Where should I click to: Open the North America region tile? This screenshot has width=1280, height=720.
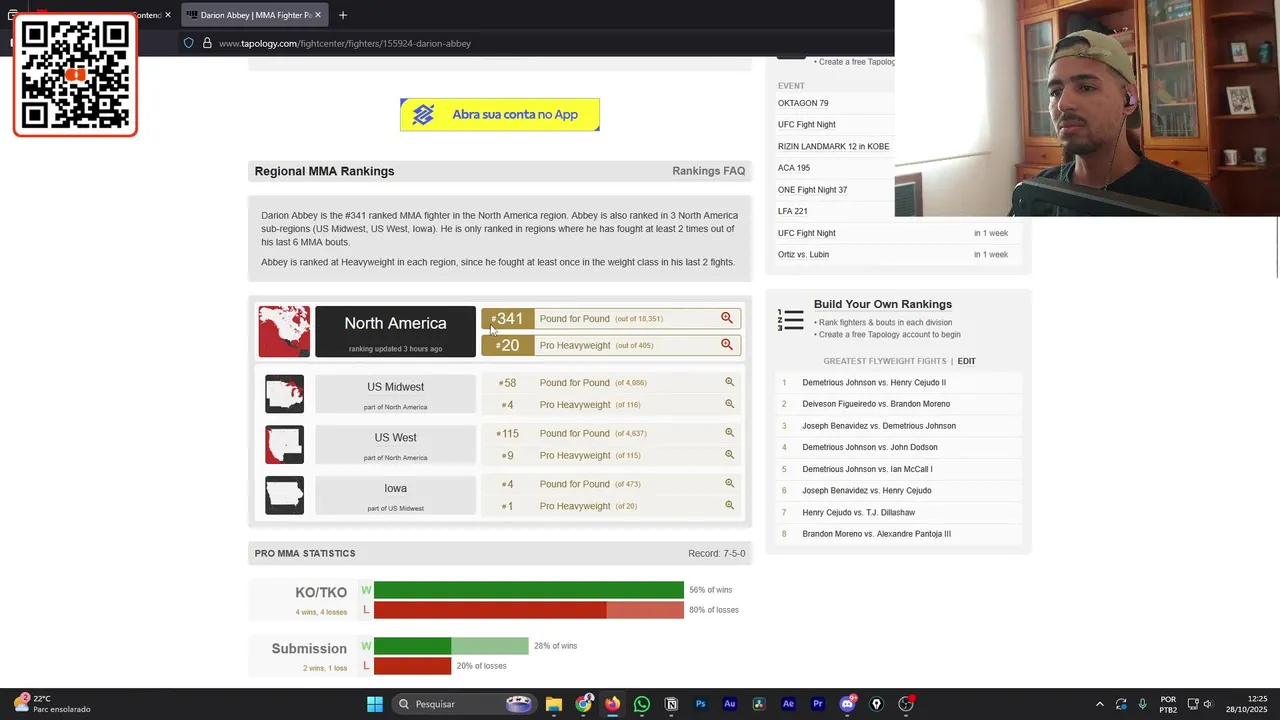click(395, 331)
